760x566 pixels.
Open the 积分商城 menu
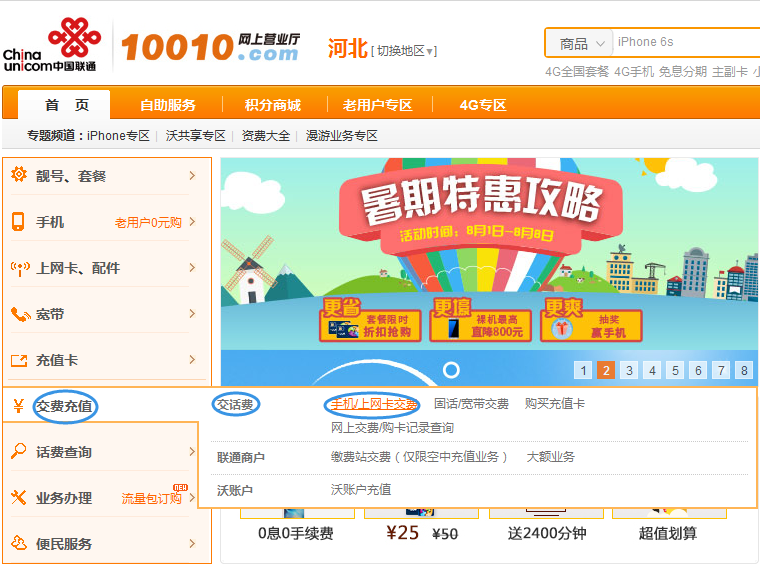(x=272, y=105)
